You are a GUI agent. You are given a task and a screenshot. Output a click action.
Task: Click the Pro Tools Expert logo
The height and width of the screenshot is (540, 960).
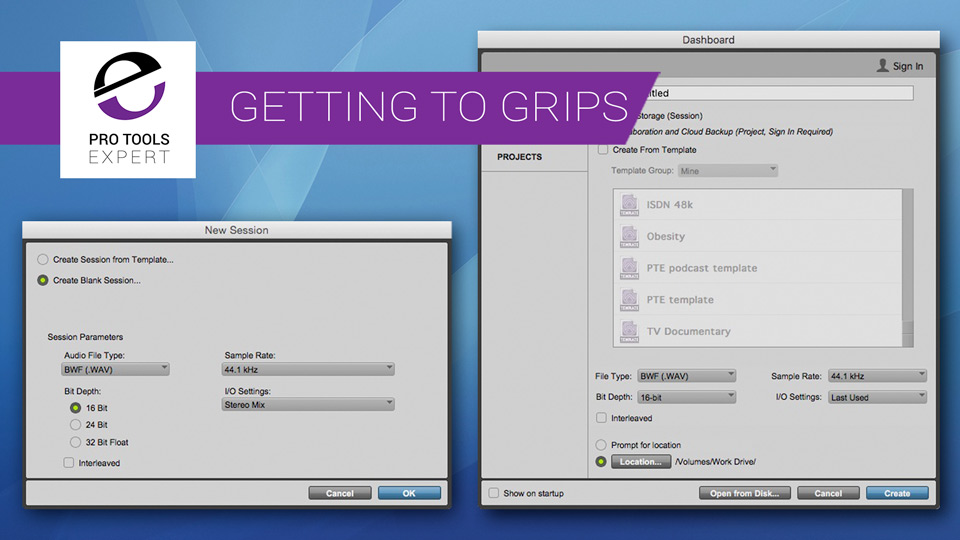(x=128, y=110)
